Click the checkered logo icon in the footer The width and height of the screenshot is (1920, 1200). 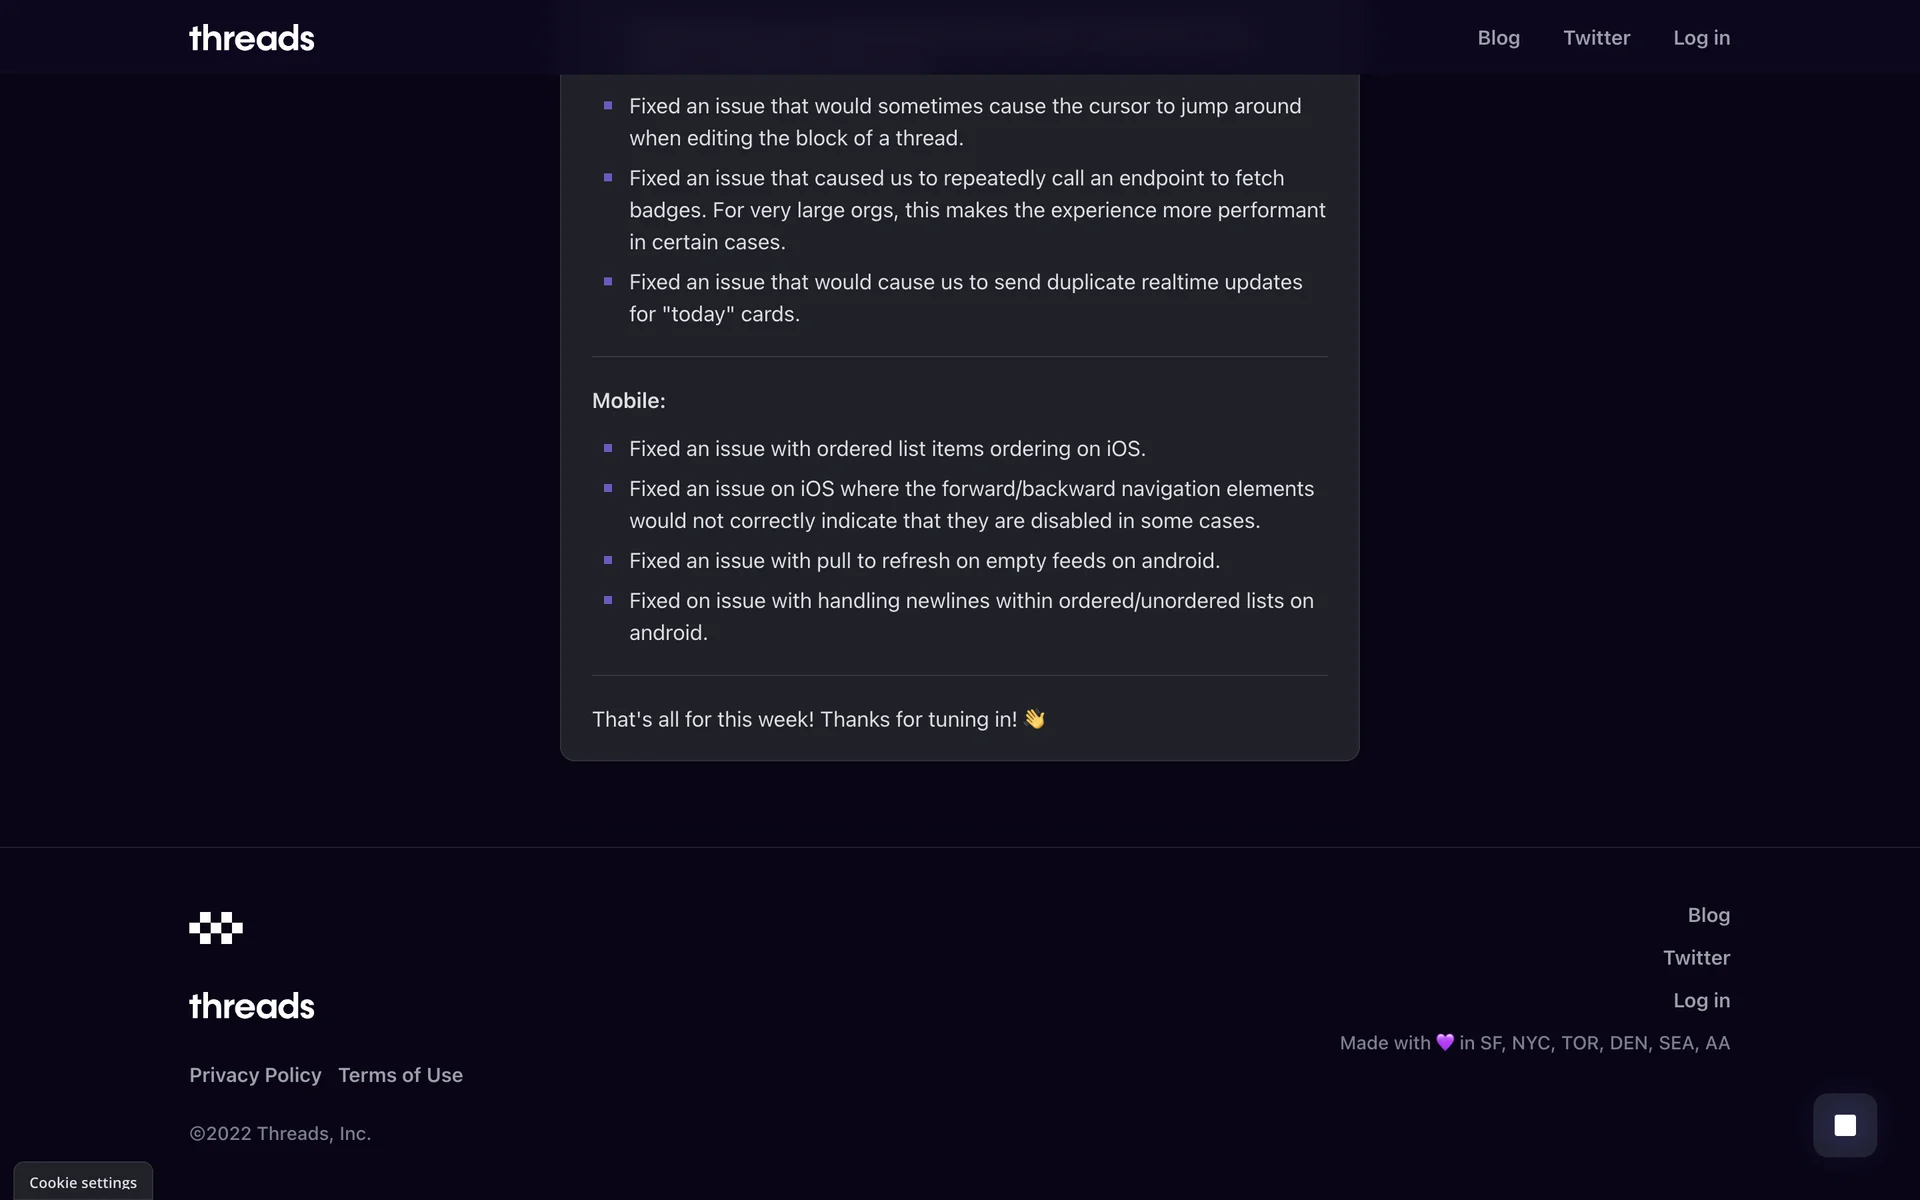tap(216, 928)
